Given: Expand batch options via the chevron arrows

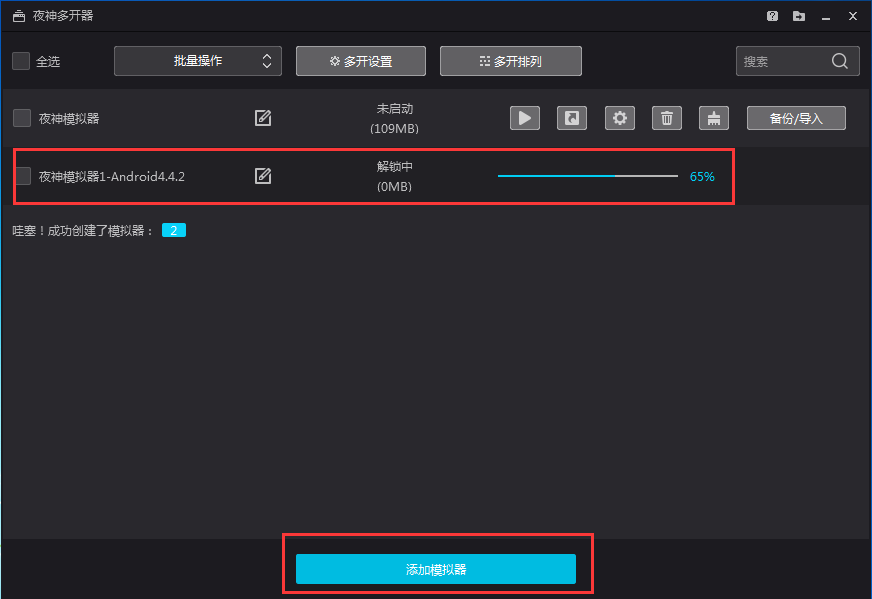Looking at the screenshot, I should coord(267,60).
